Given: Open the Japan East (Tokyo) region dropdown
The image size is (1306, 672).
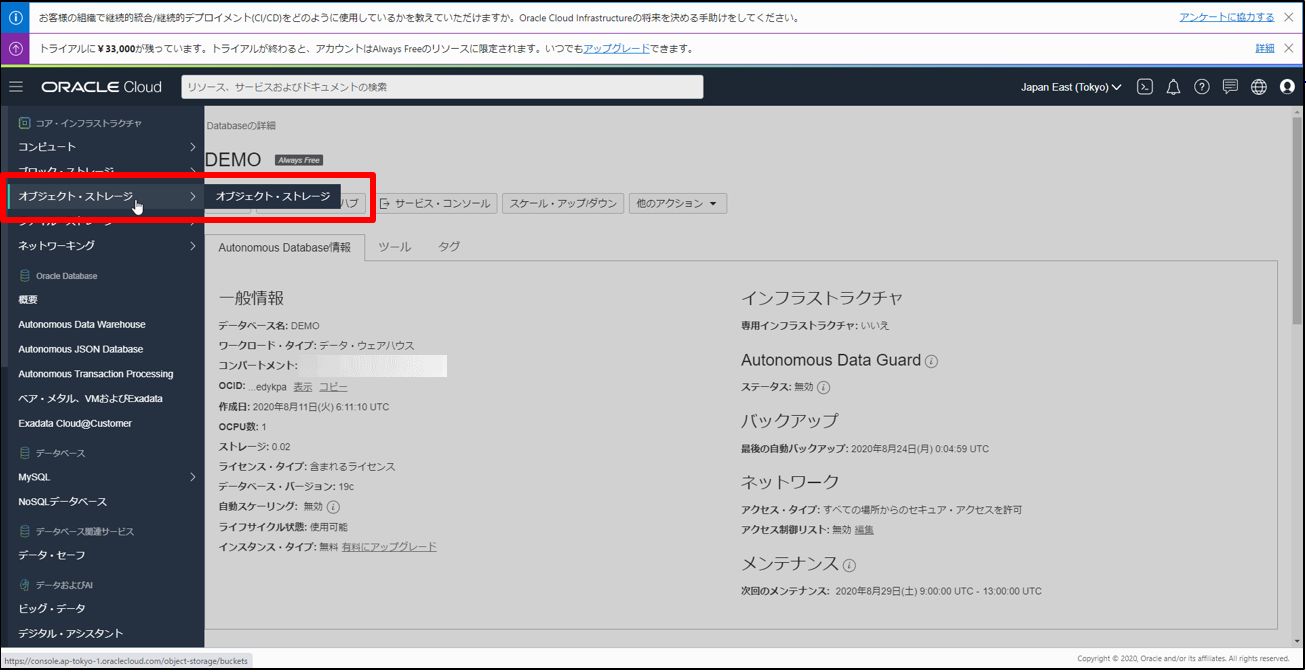Looking at the screenshot, I should 1071,87.
